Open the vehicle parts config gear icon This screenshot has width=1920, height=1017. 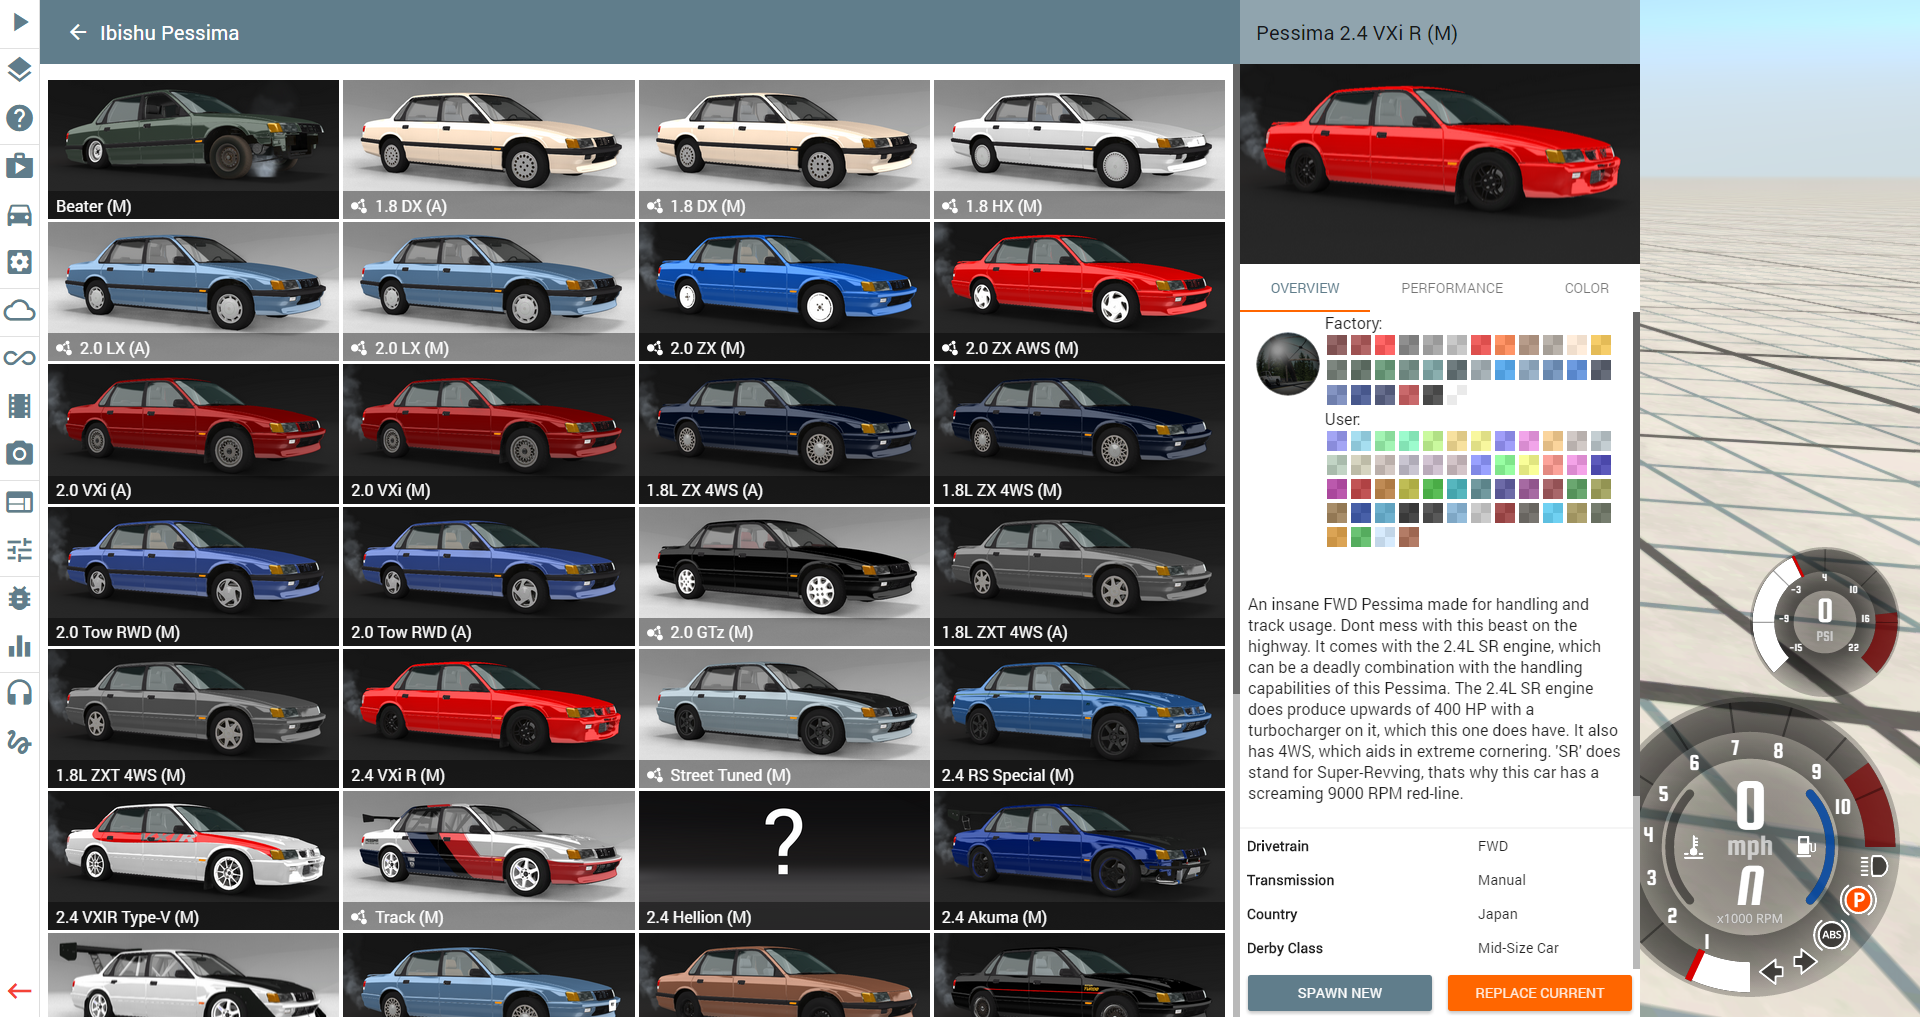click(x=20, y=262)
